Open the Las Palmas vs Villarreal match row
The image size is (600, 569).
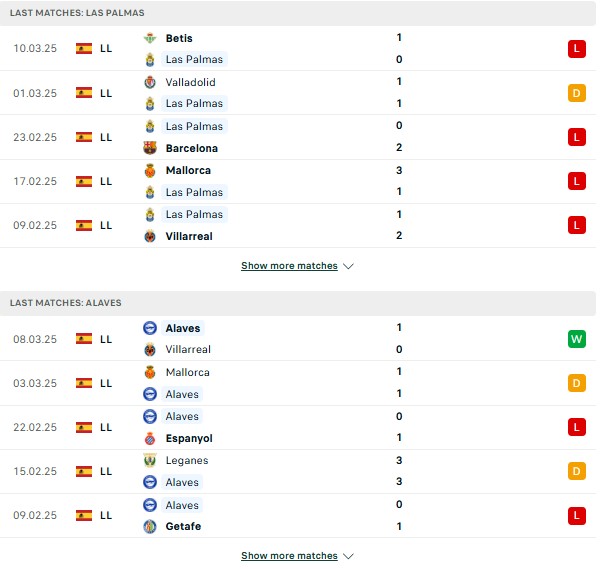pyautogui.click(x=298, y=225)
